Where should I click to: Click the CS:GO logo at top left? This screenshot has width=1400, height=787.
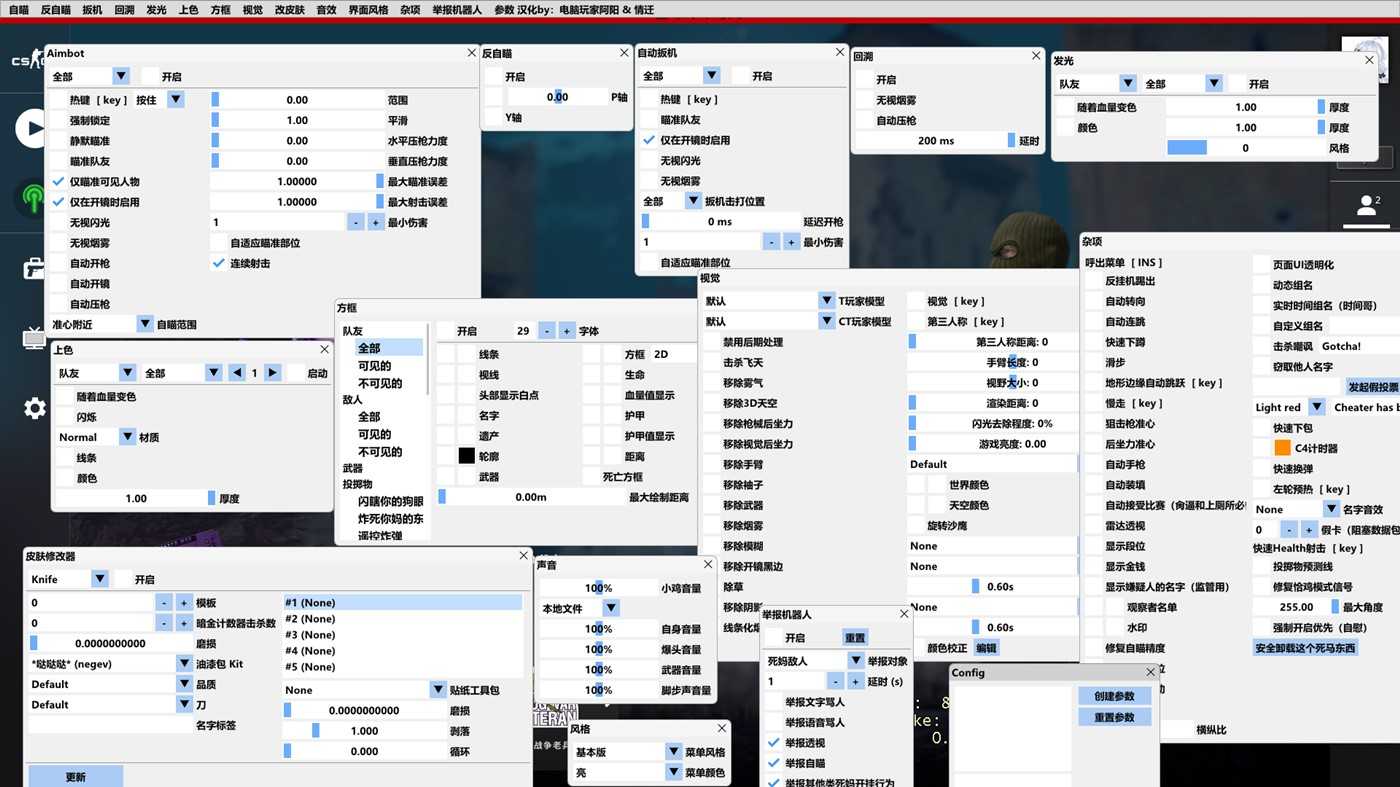(x=28, y=62)
